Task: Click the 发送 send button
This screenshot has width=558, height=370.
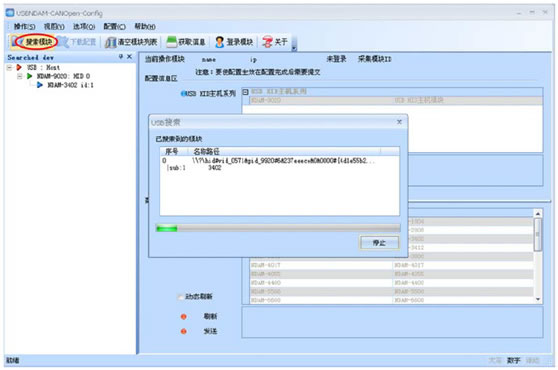Action: click(210, 331)
